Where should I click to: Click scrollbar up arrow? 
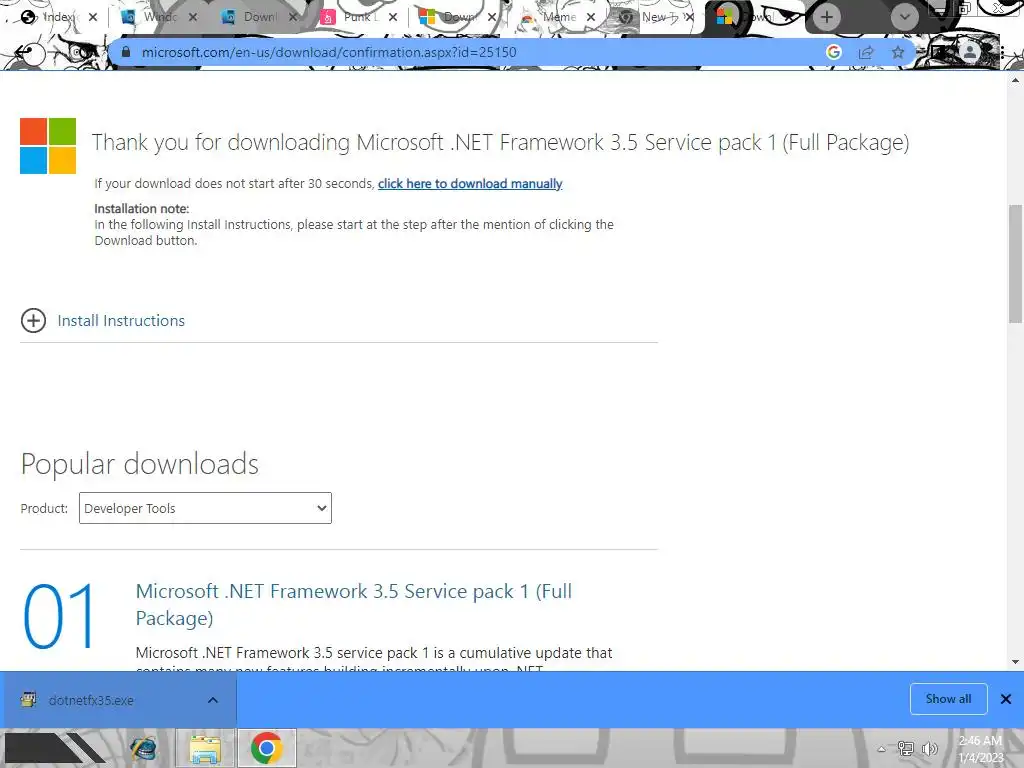tap(1015, 81)
